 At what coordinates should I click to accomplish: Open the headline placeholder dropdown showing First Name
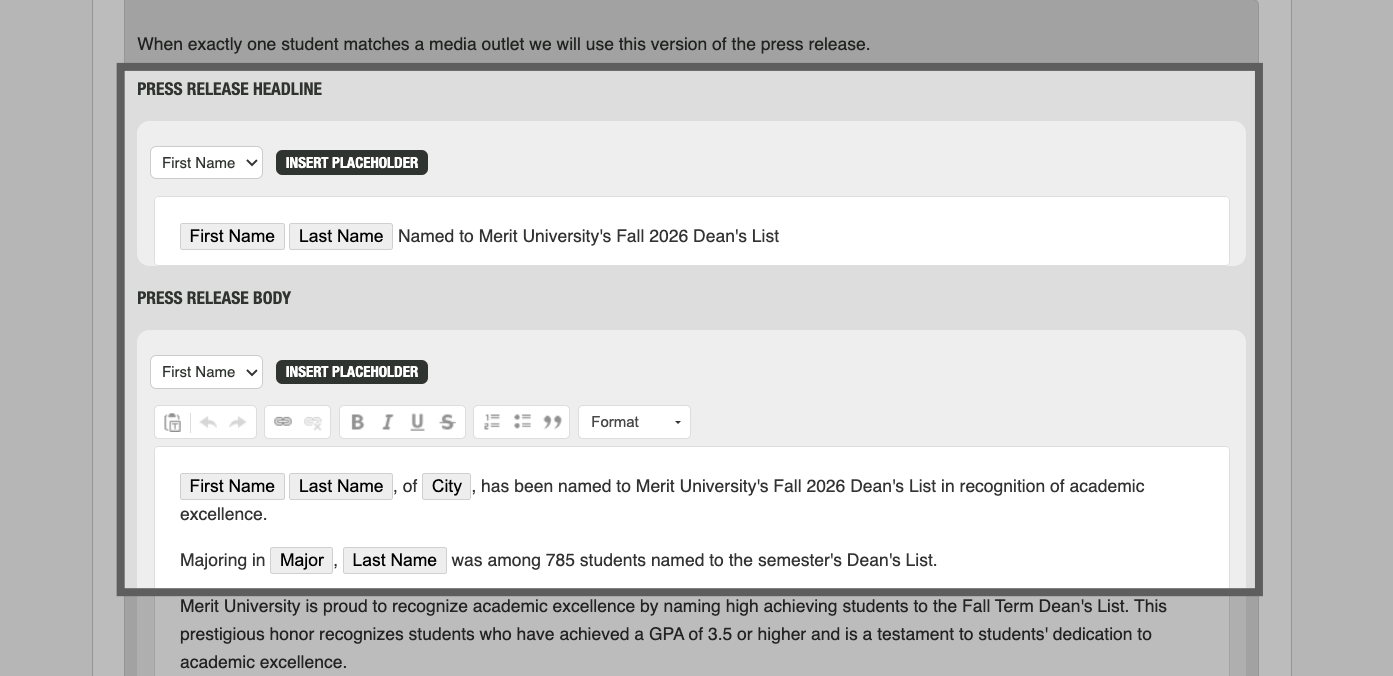coord(206,162)
